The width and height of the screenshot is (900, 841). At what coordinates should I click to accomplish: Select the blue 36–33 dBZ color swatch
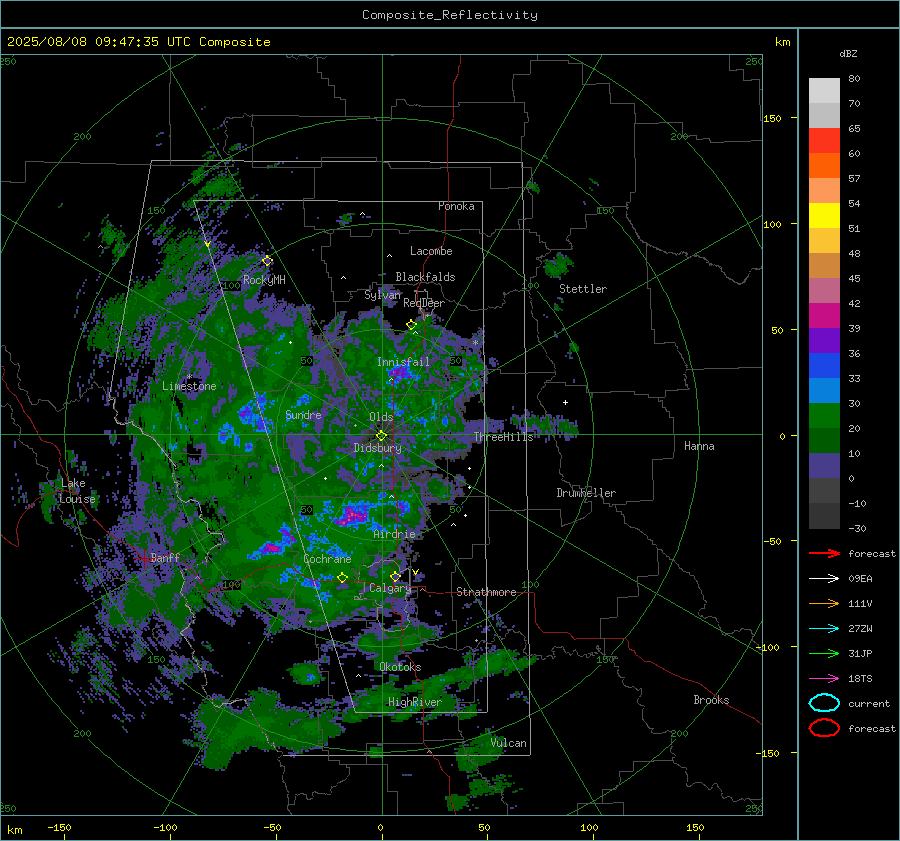click(824, 366)
